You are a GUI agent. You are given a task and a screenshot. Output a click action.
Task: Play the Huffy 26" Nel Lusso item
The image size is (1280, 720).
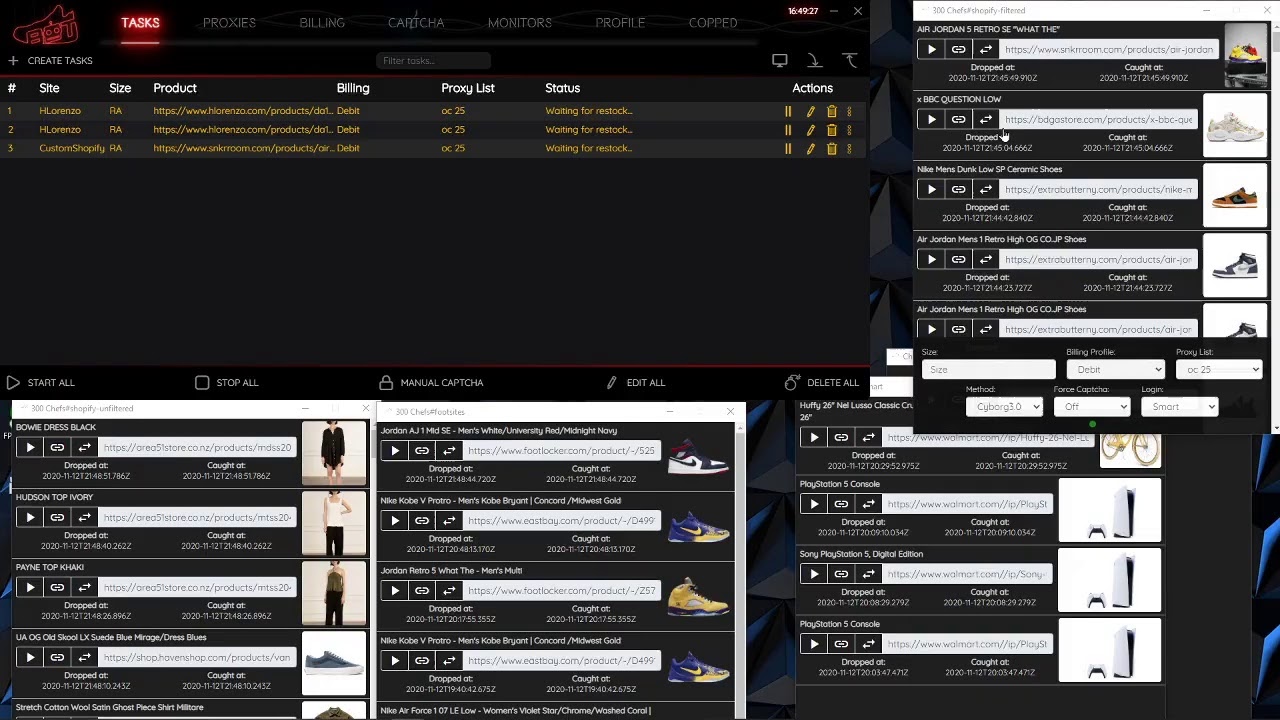[x=814, y=437]
